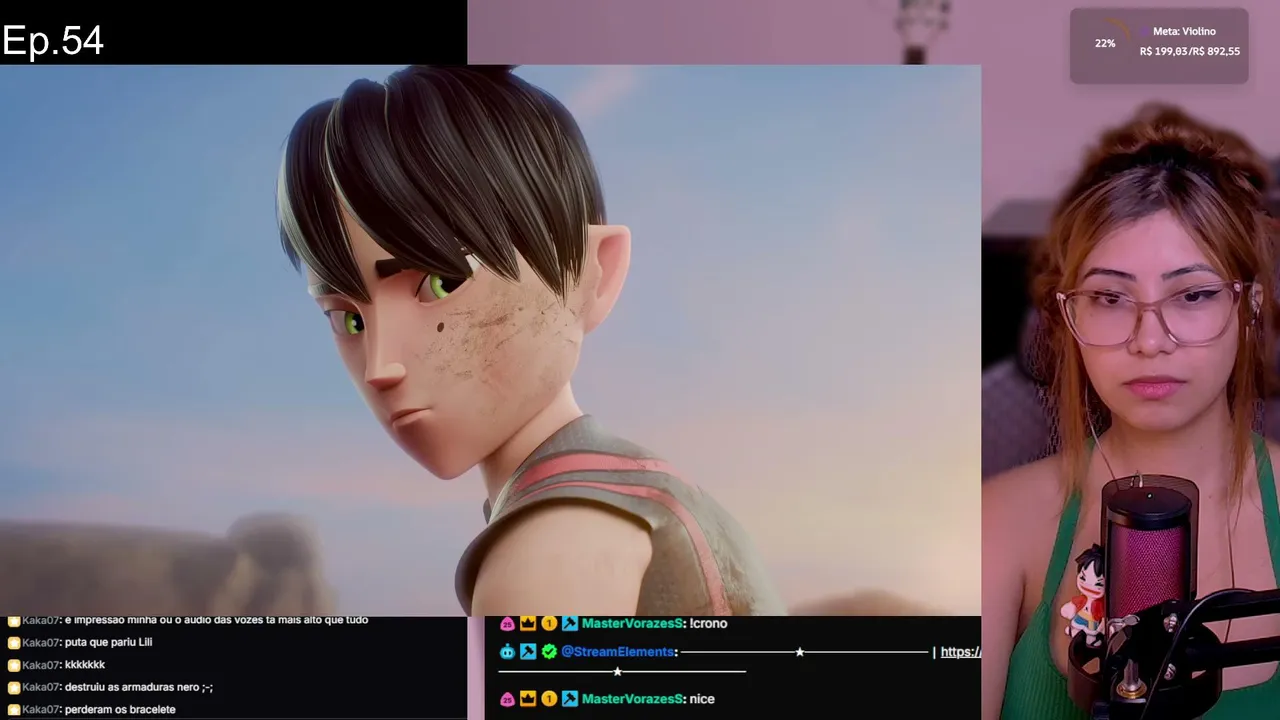The image size is (1280, 720).
Task: Click the blue moderator sword badge on the !crono message
Action: click(x=570, y=623)
